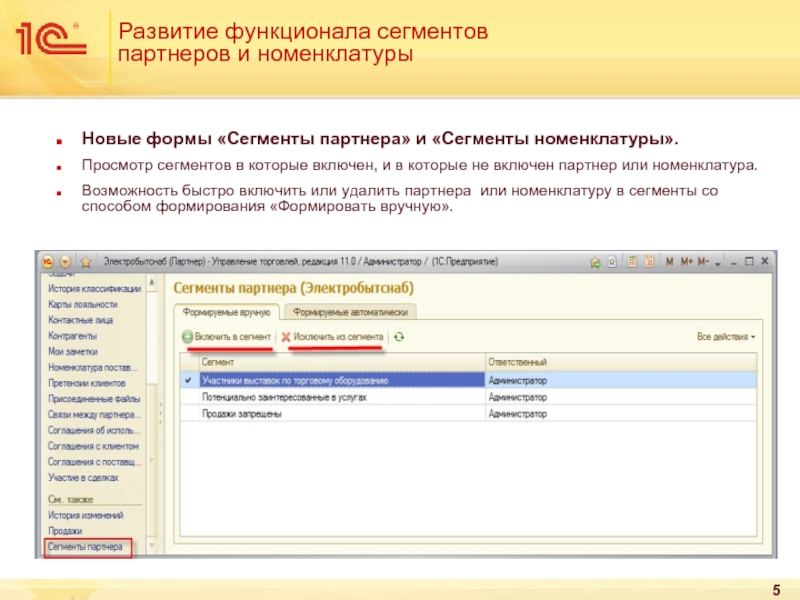Click the M memory button in title bar

(671, 262)
